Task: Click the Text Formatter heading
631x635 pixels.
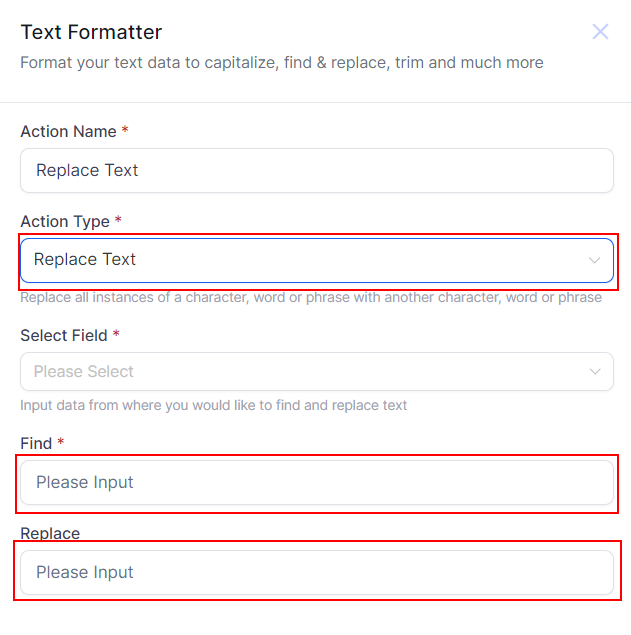Action: tap(91, 33)
